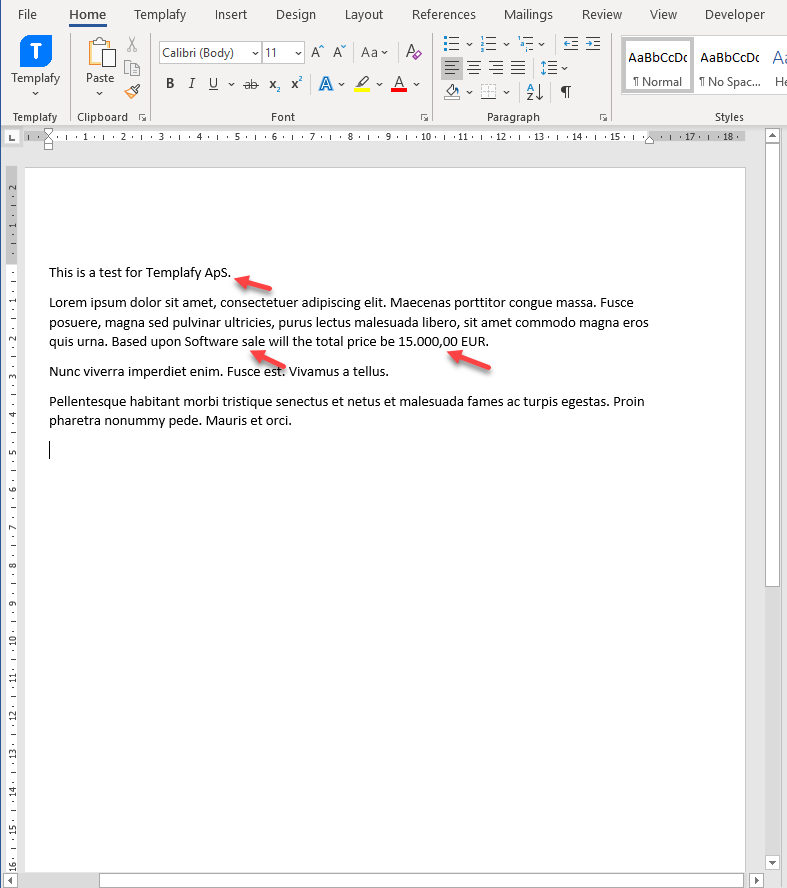
Task: Toggle italic formatting
Action: point(191,84)
